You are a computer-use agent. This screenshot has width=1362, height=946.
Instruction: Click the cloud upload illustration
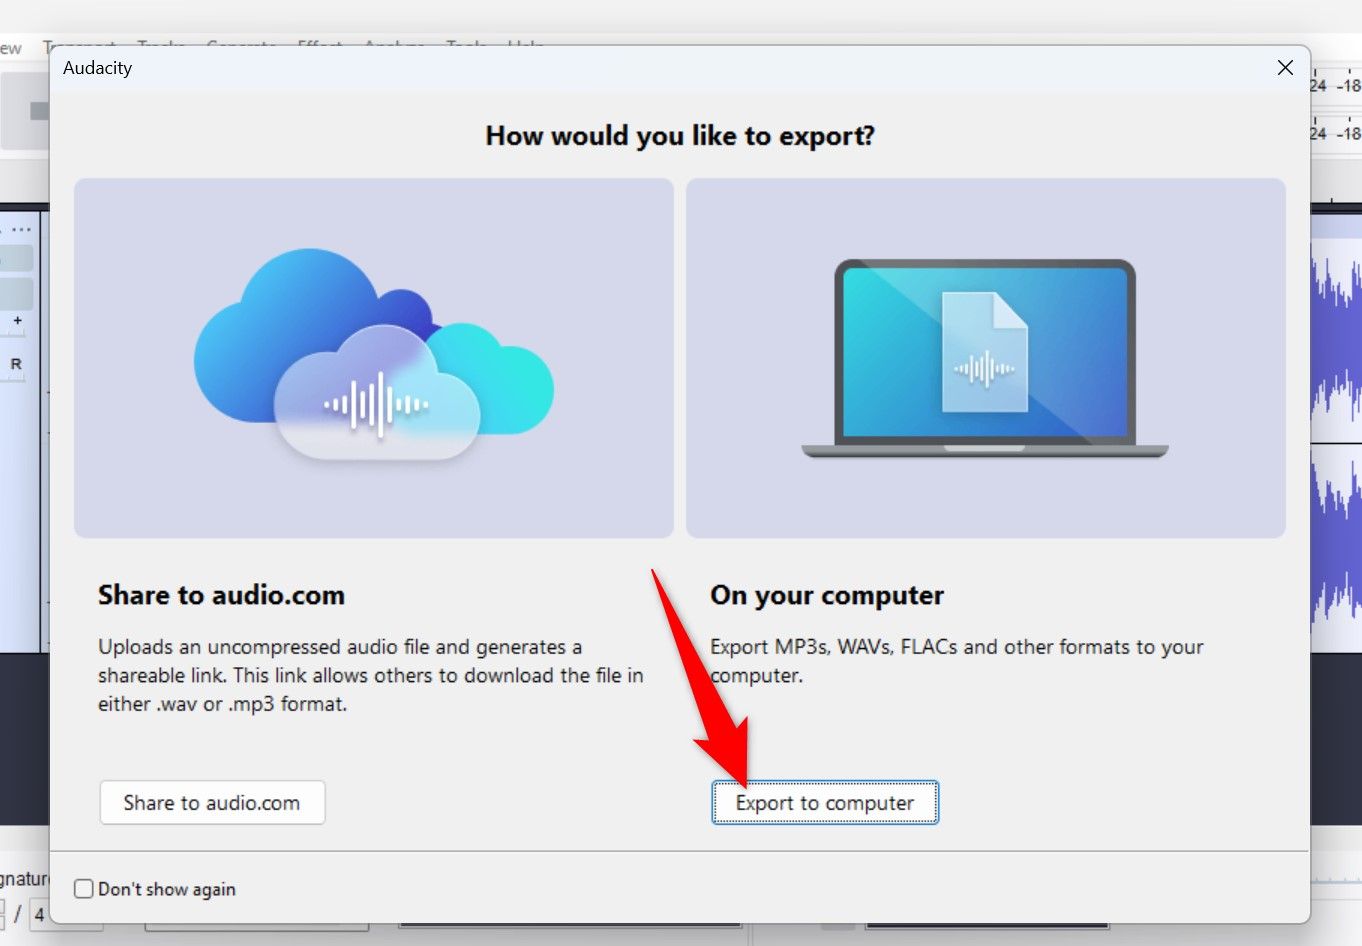coord(373,358)
